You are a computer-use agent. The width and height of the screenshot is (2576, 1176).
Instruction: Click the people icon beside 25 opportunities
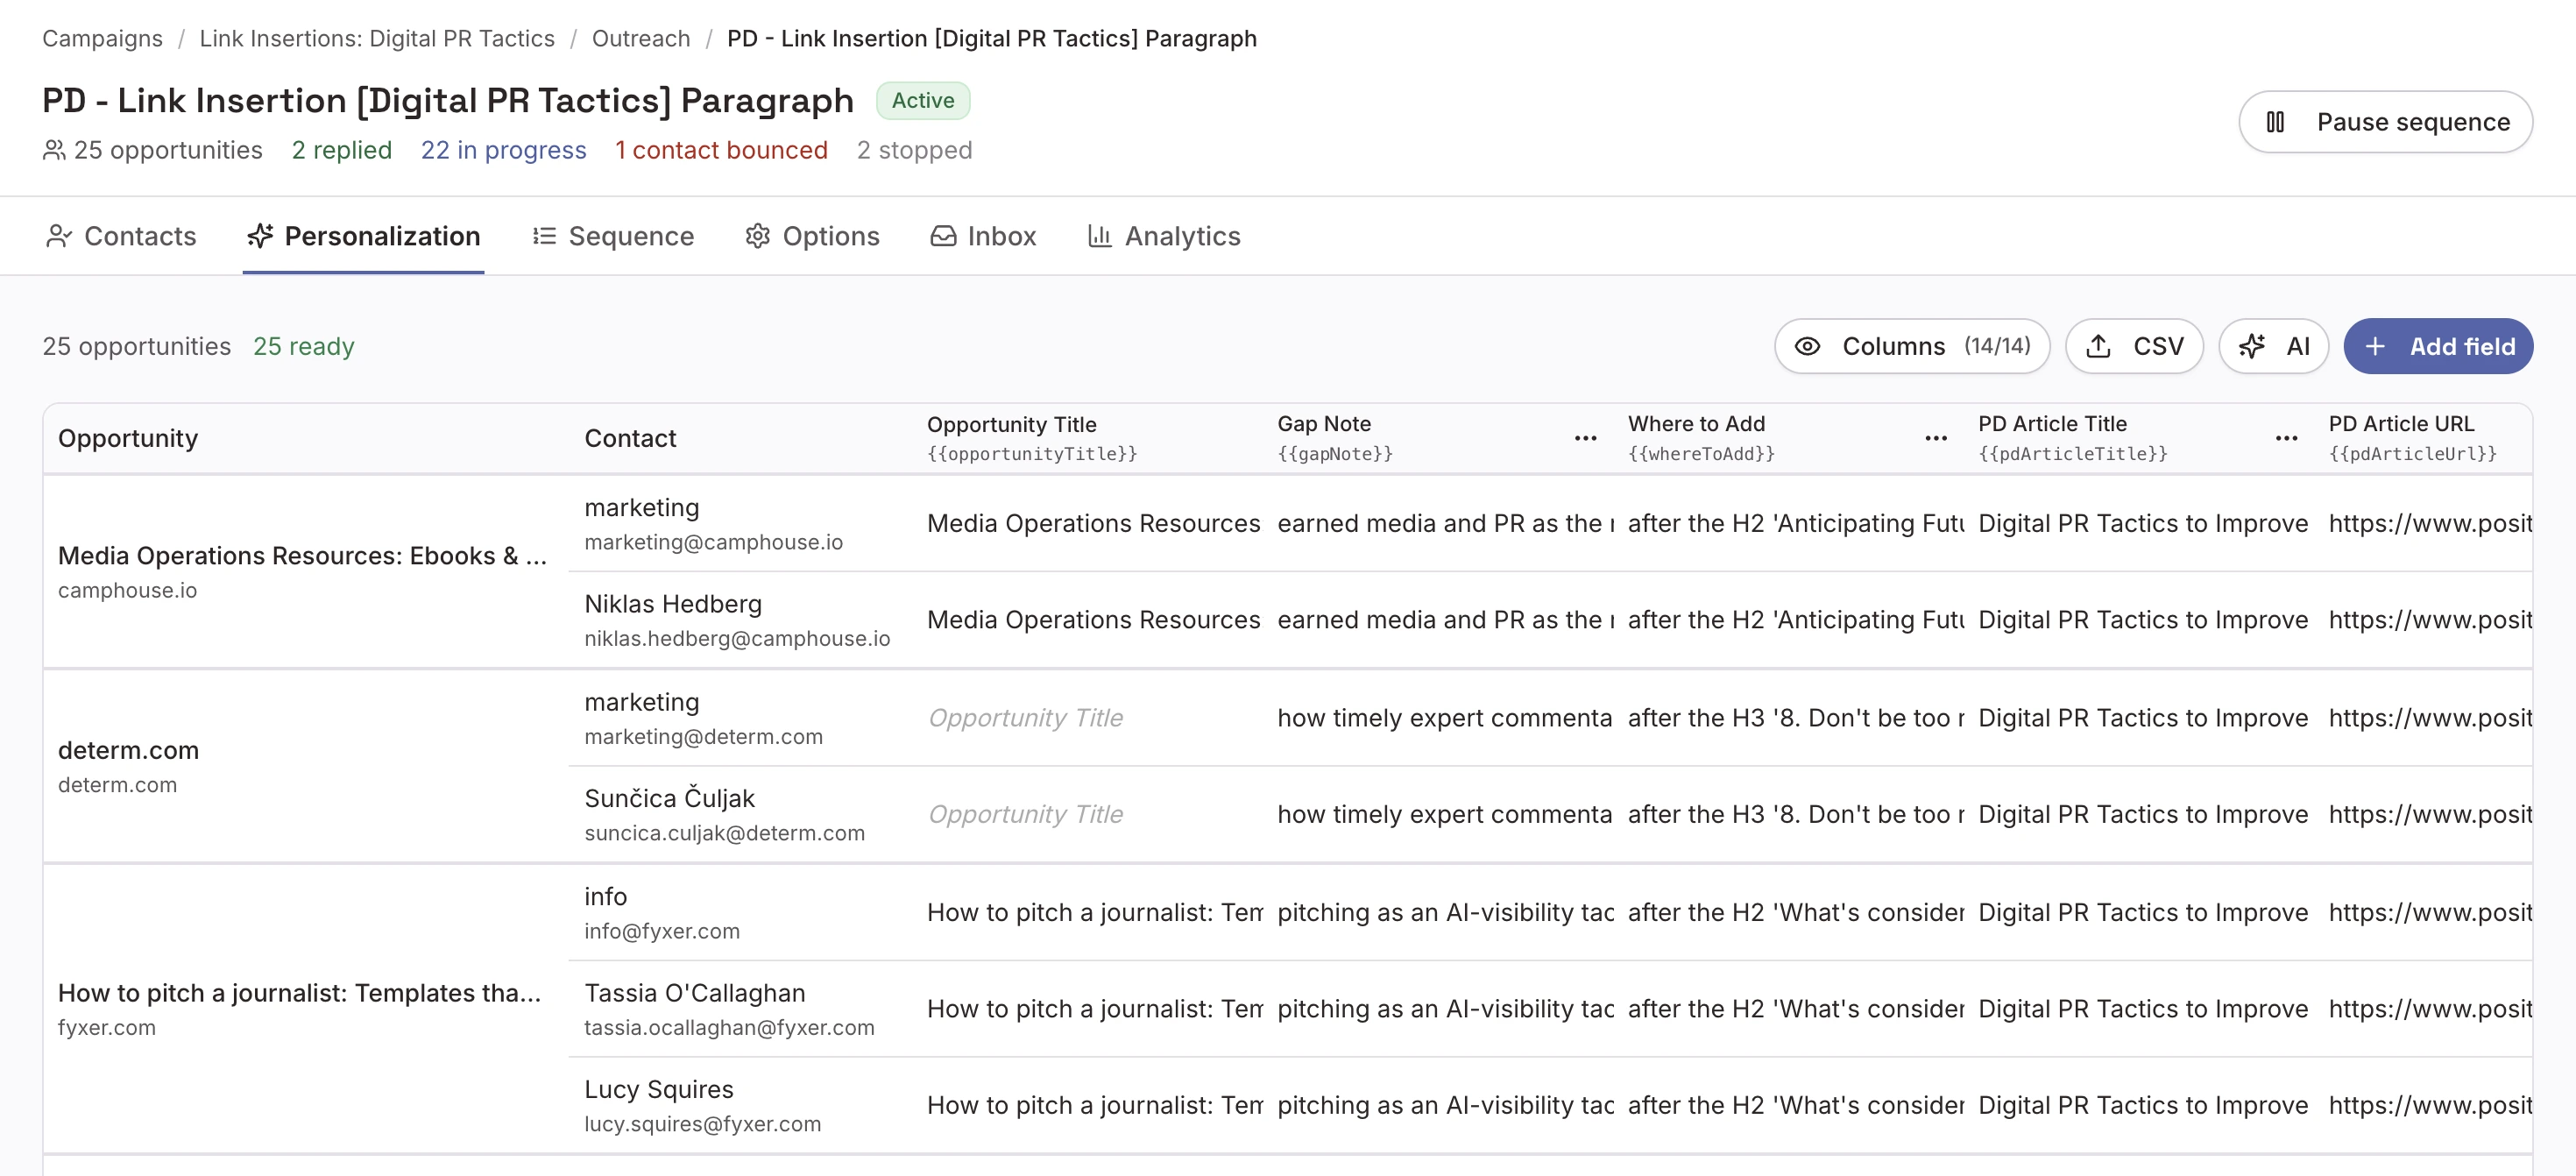(54, 150)
